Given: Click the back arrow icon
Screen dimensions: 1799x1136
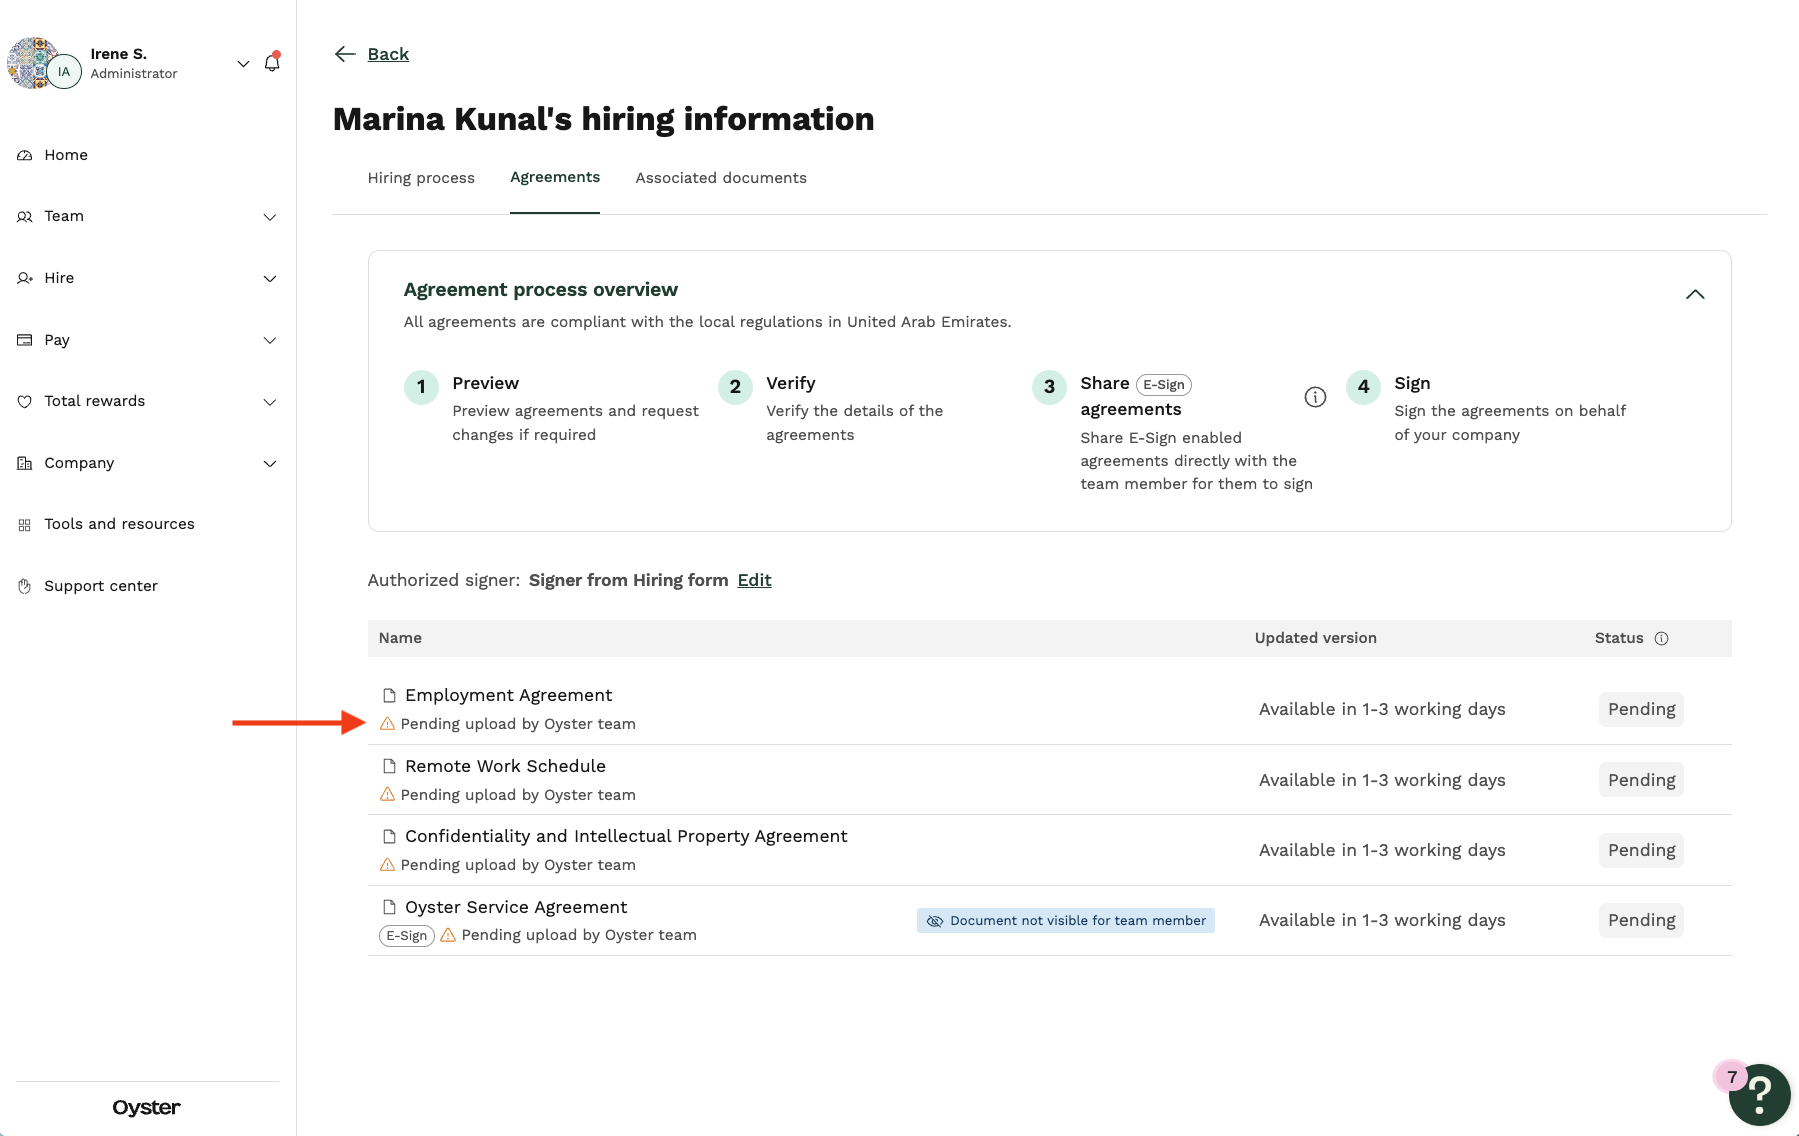Looking at the screenshot, I should click(x=345, y=54).
